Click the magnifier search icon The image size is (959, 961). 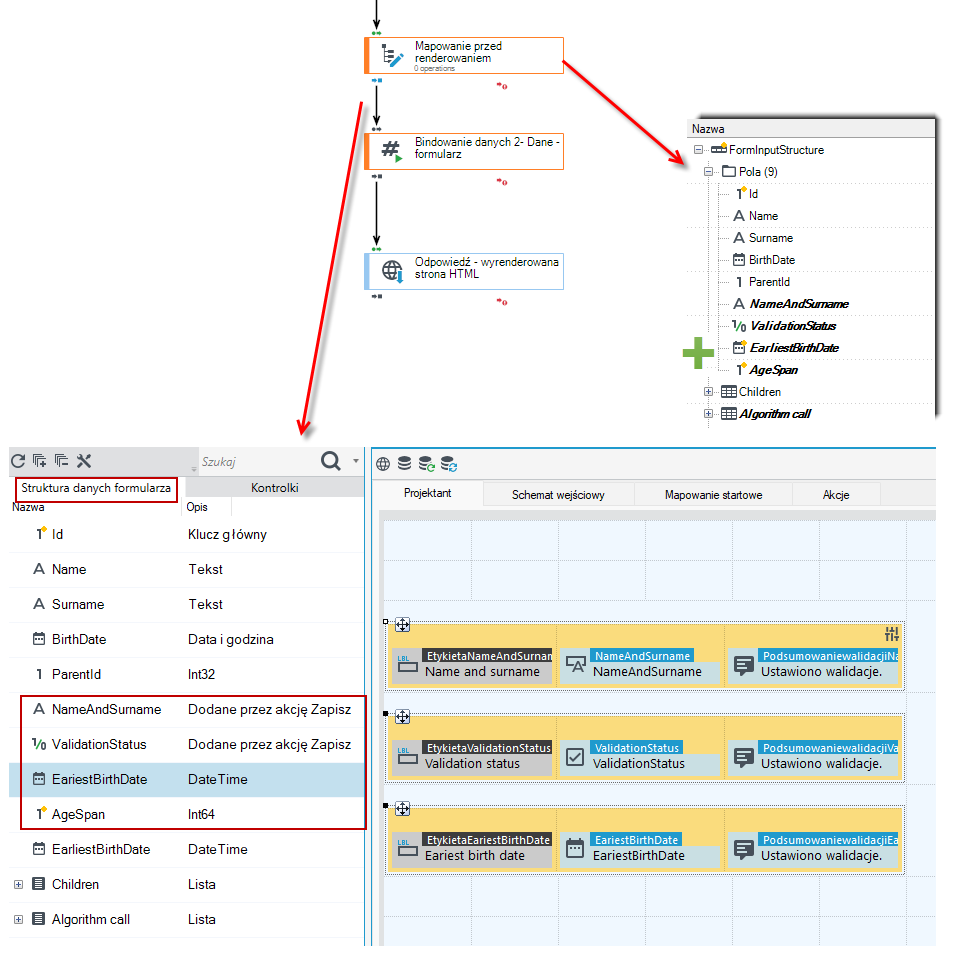point(331,461)
